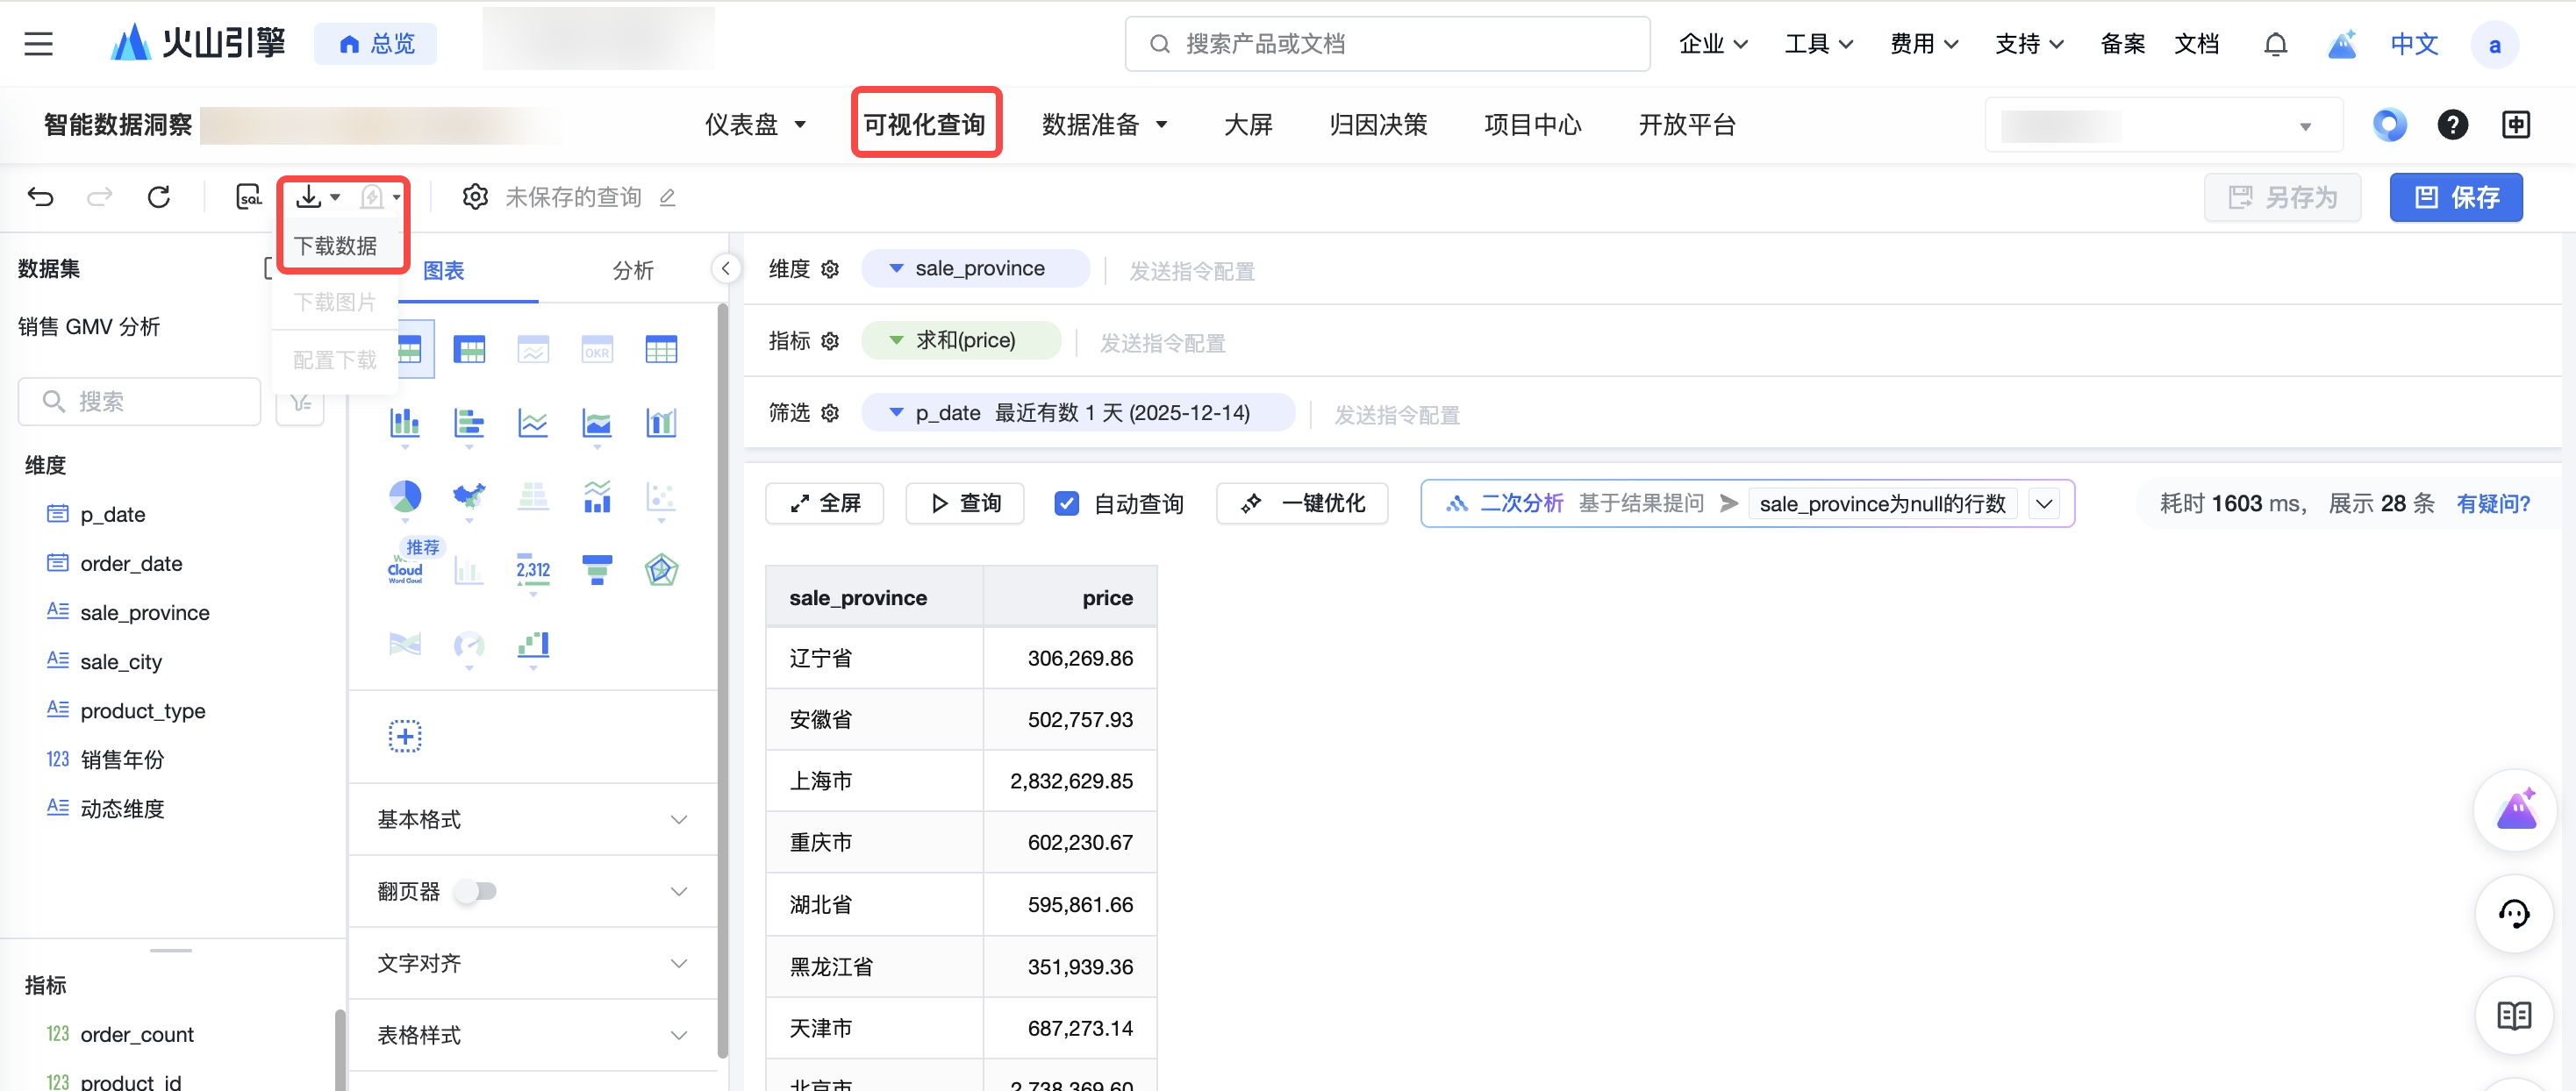Select the radar chart icon
Viewport: 2576px width, 1091px height.
[661, 570]
